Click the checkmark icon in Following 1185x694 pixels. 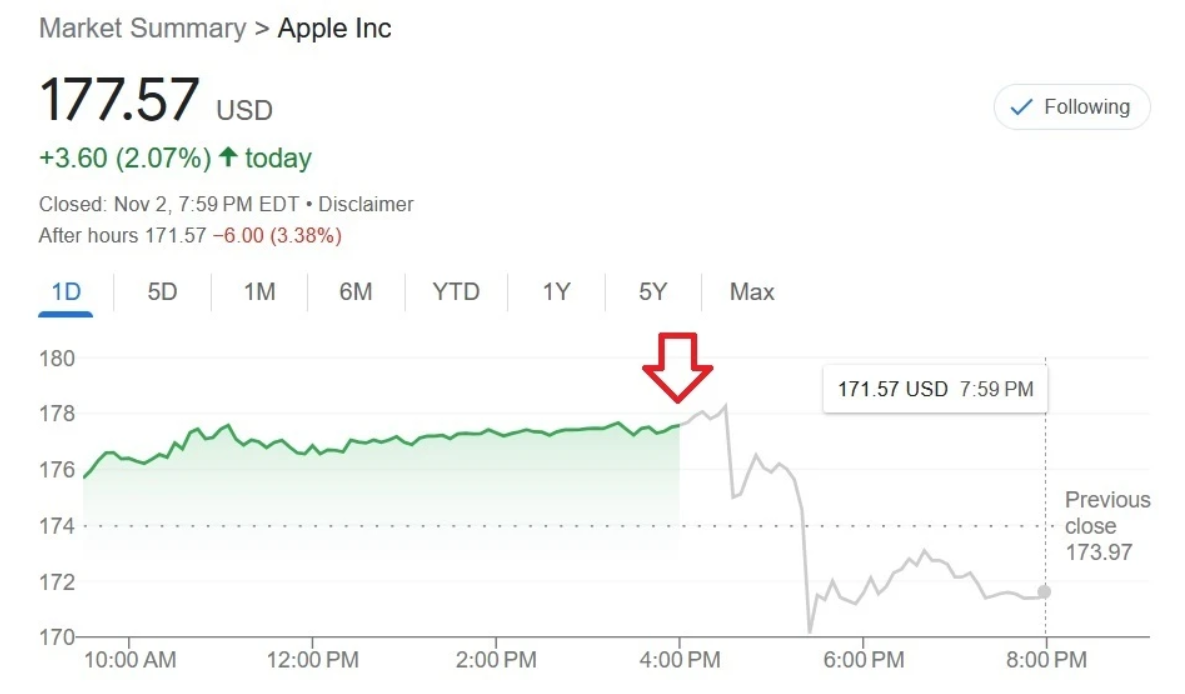pos(1021,107)
